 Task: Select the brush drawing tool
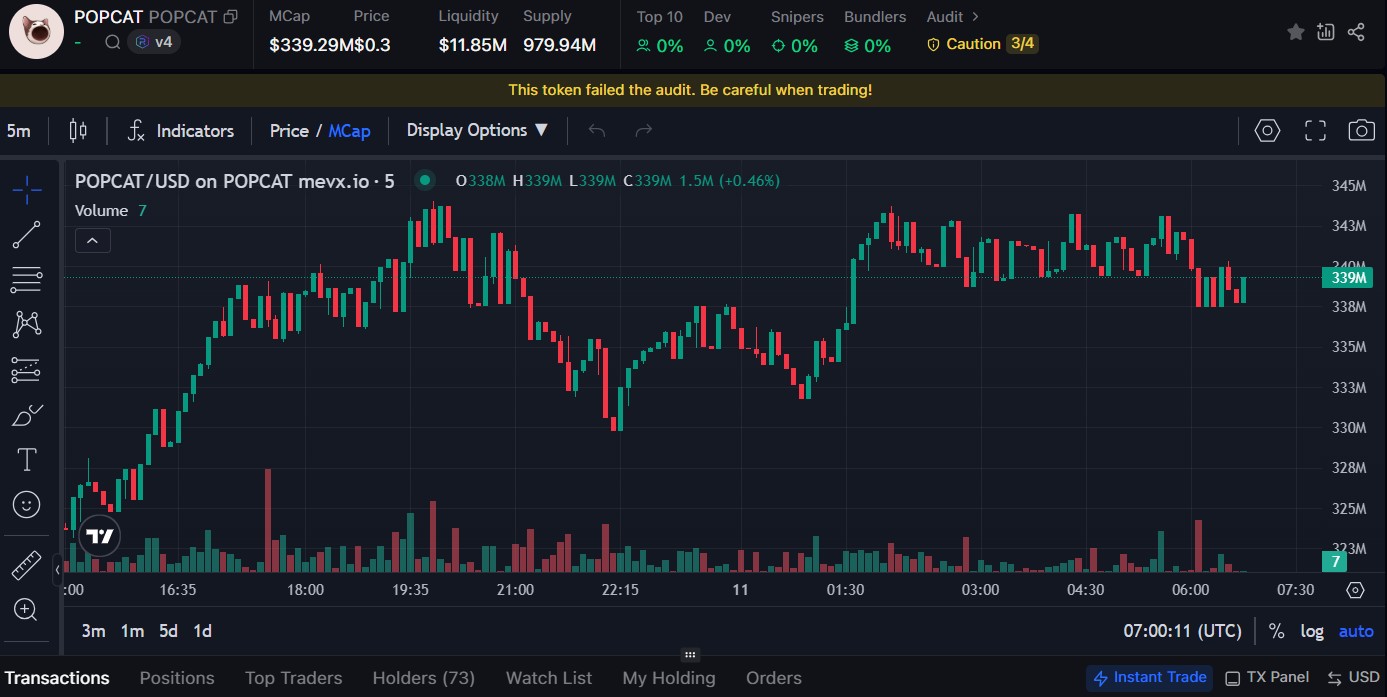[27, 415]
